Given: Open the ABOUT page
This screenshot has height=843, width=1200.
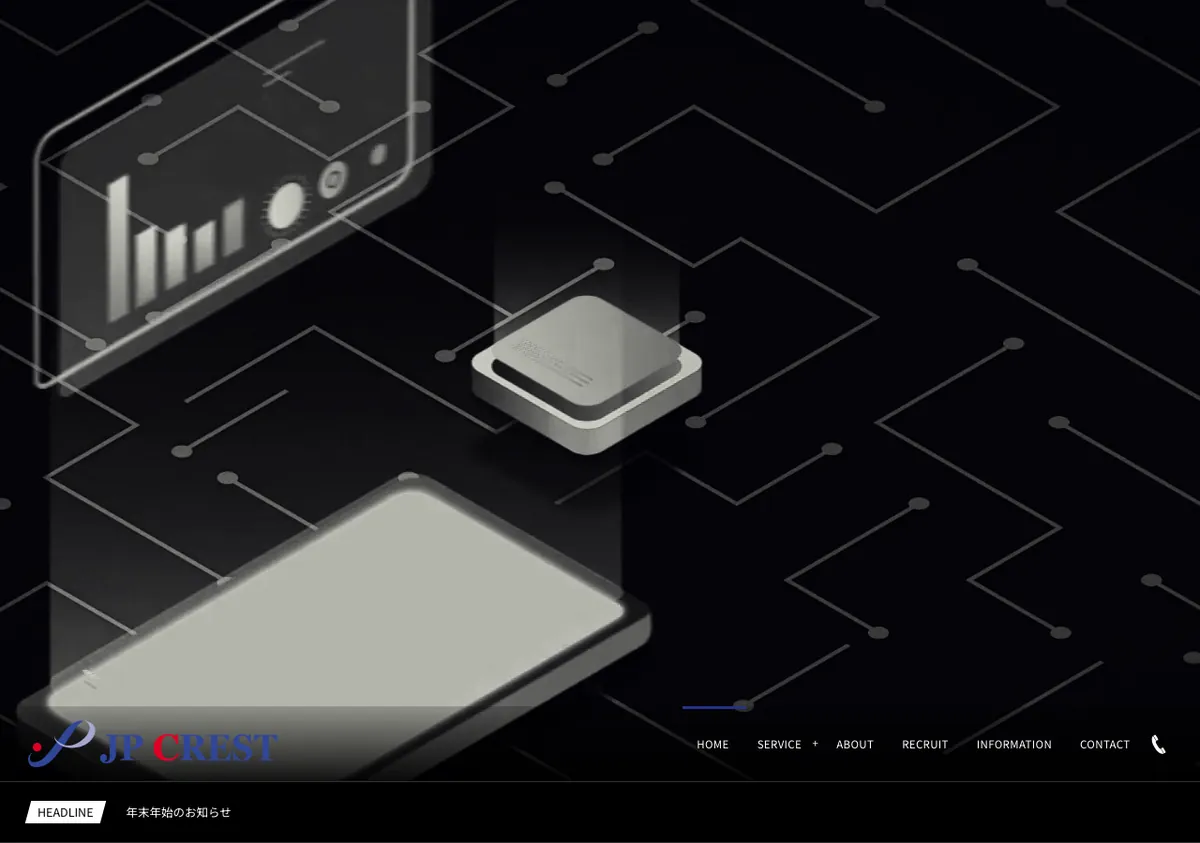Looking at the screenshot, I should point(855,744).
